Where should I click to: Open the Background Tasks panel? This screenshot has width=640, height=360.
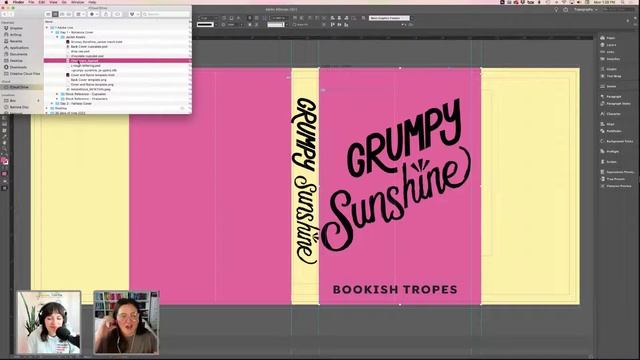pyautogui.click(x=616, y=141)
